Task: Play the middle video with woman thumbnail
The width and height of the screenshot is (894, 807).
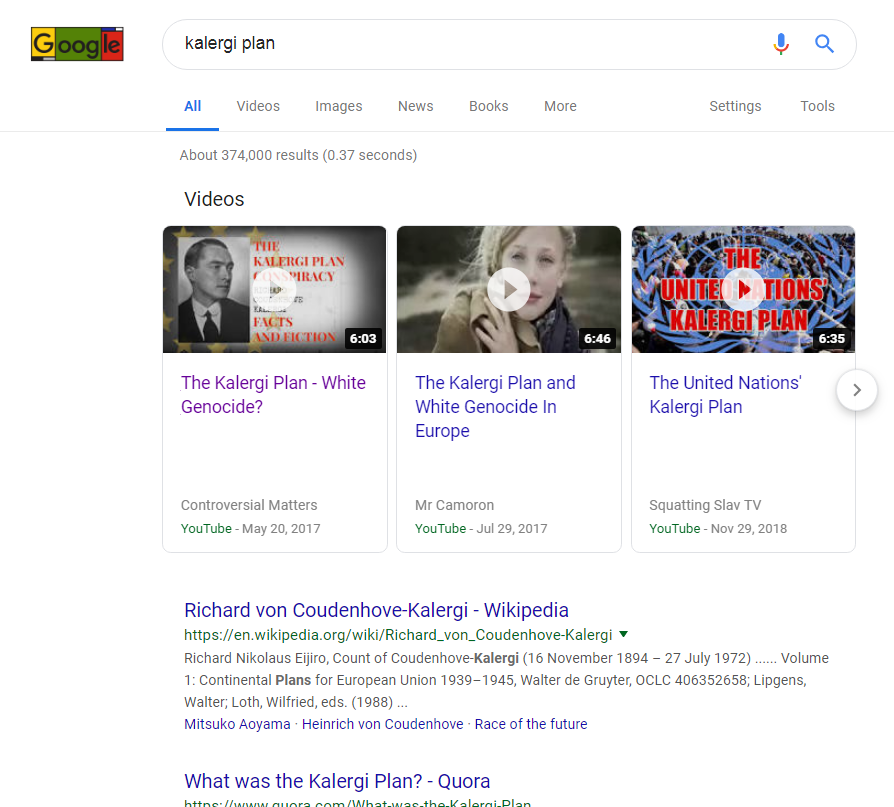Action: pyautogui.click(x=508, y=289)
